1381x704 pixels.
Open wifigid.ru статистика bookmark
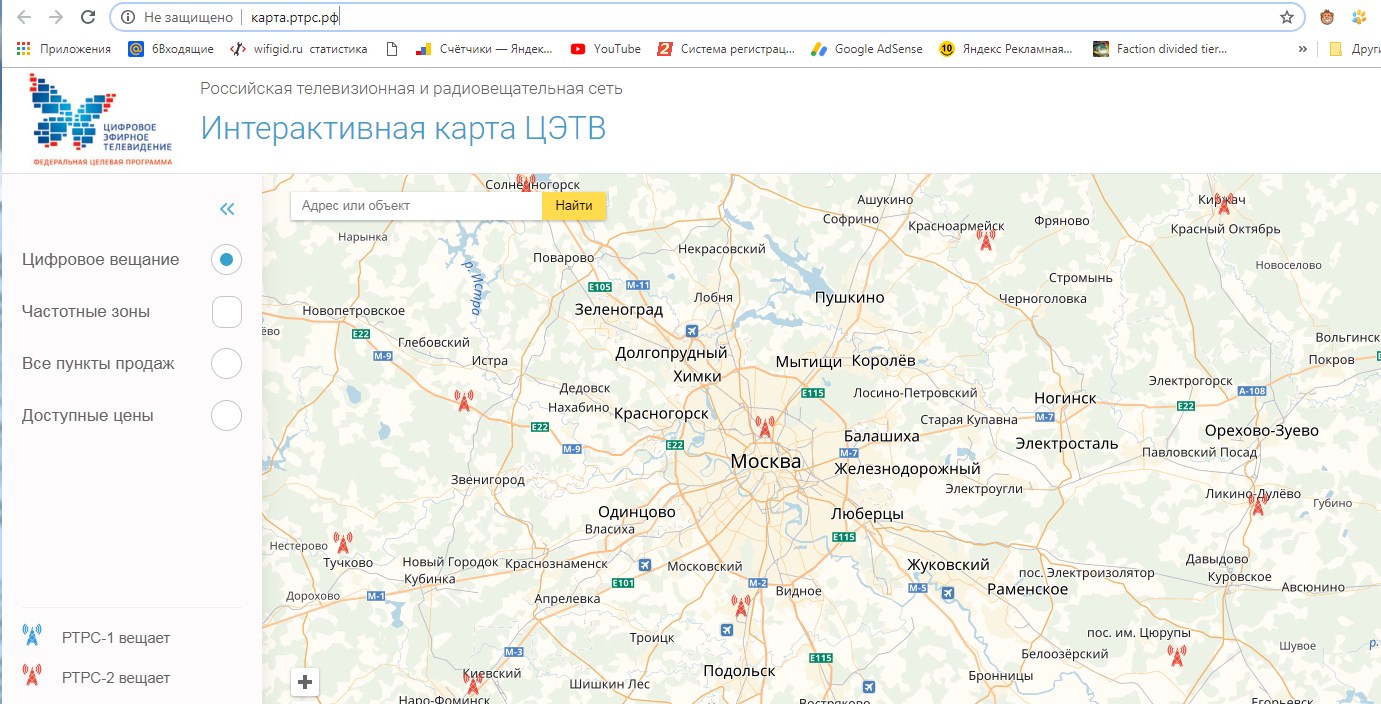299,48
